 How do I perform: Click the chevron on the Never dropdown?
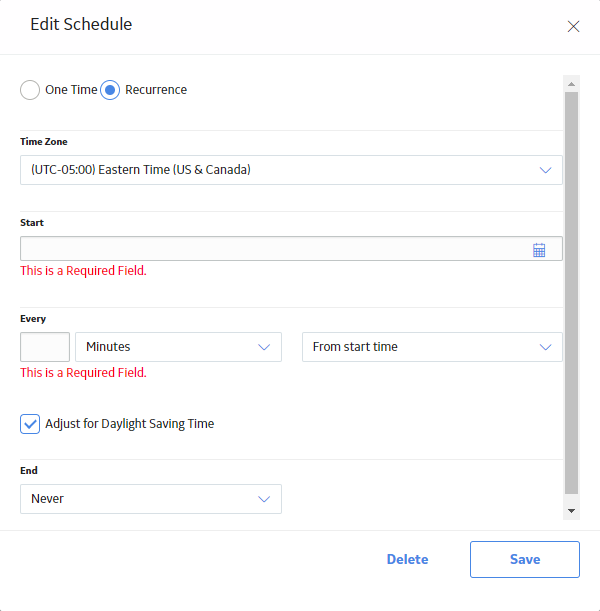click(x=264, y=499)
